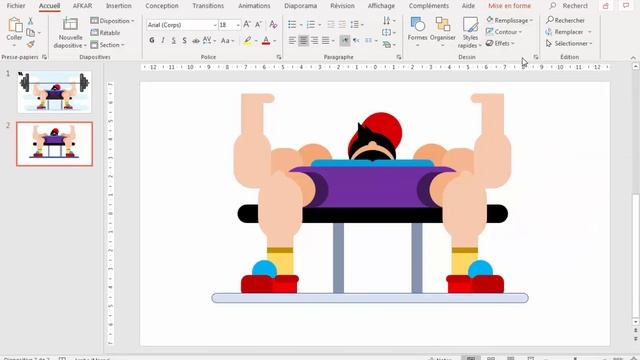The height and width of the screenshot is (360, 640).
Task: Decrease font size with the small A
Action: (x=258, y=24)
